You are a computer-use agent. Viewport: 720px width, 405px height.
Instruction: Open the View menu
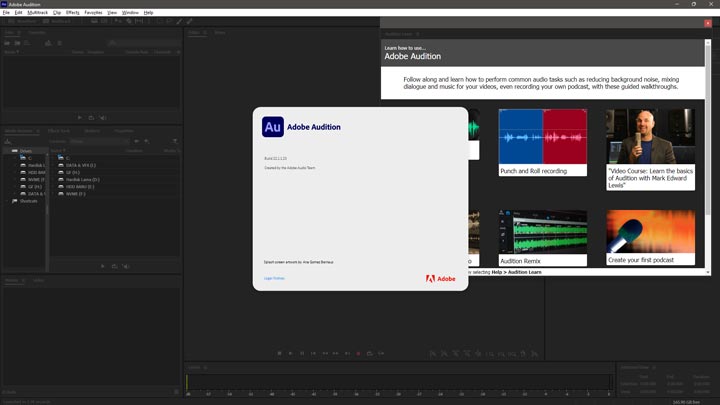click(112, 12)
